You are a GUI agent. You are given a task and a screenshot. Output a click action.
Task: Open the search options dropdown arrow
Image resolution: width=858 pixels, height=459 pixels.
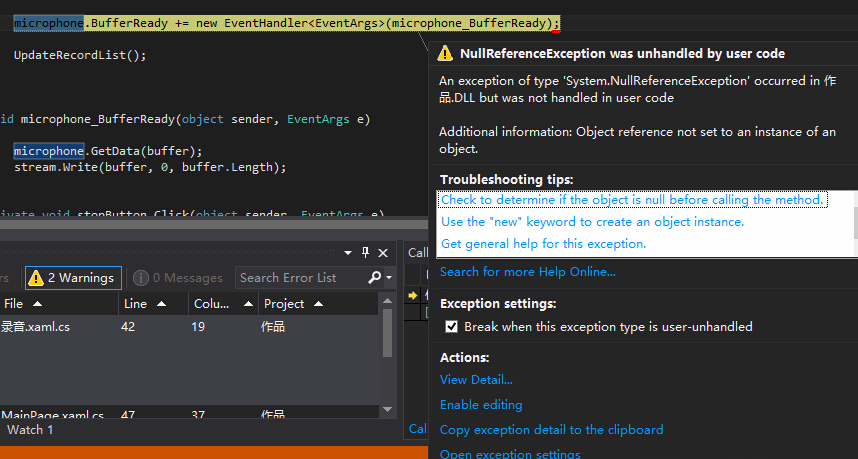pyautogui.click(x=389, y=278)
